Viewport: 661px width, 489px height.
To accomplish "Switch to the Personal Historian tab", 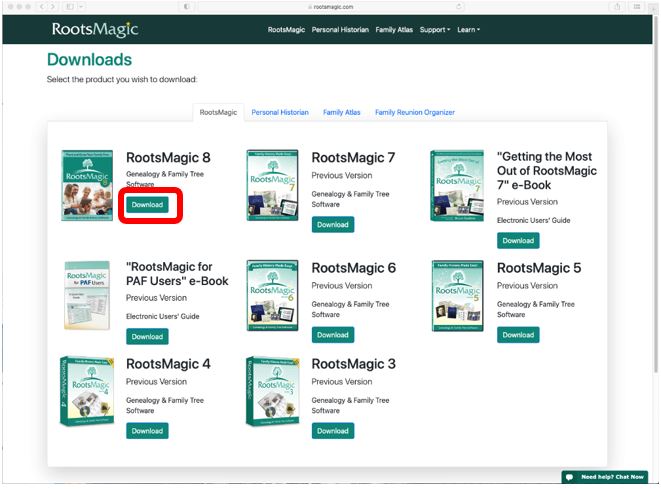I will 280,113.
